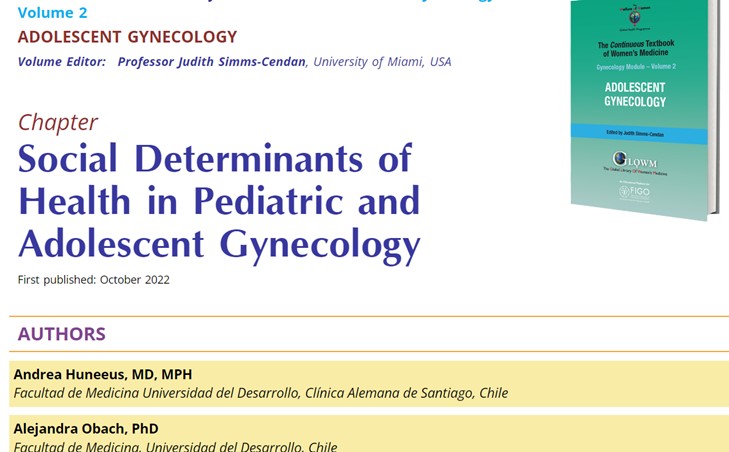Select the Social Determinants of Health chapter title
This screenshot has height=452, width=729.
click(x=219, y=201)
